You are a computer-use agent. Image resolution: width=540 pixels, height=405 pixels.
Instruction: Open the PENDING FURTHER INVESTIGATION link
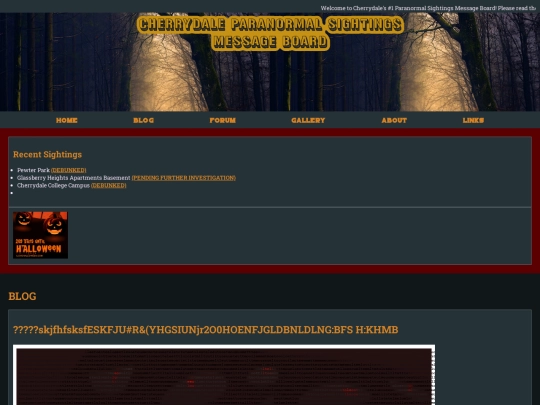[x=184, y=178]
